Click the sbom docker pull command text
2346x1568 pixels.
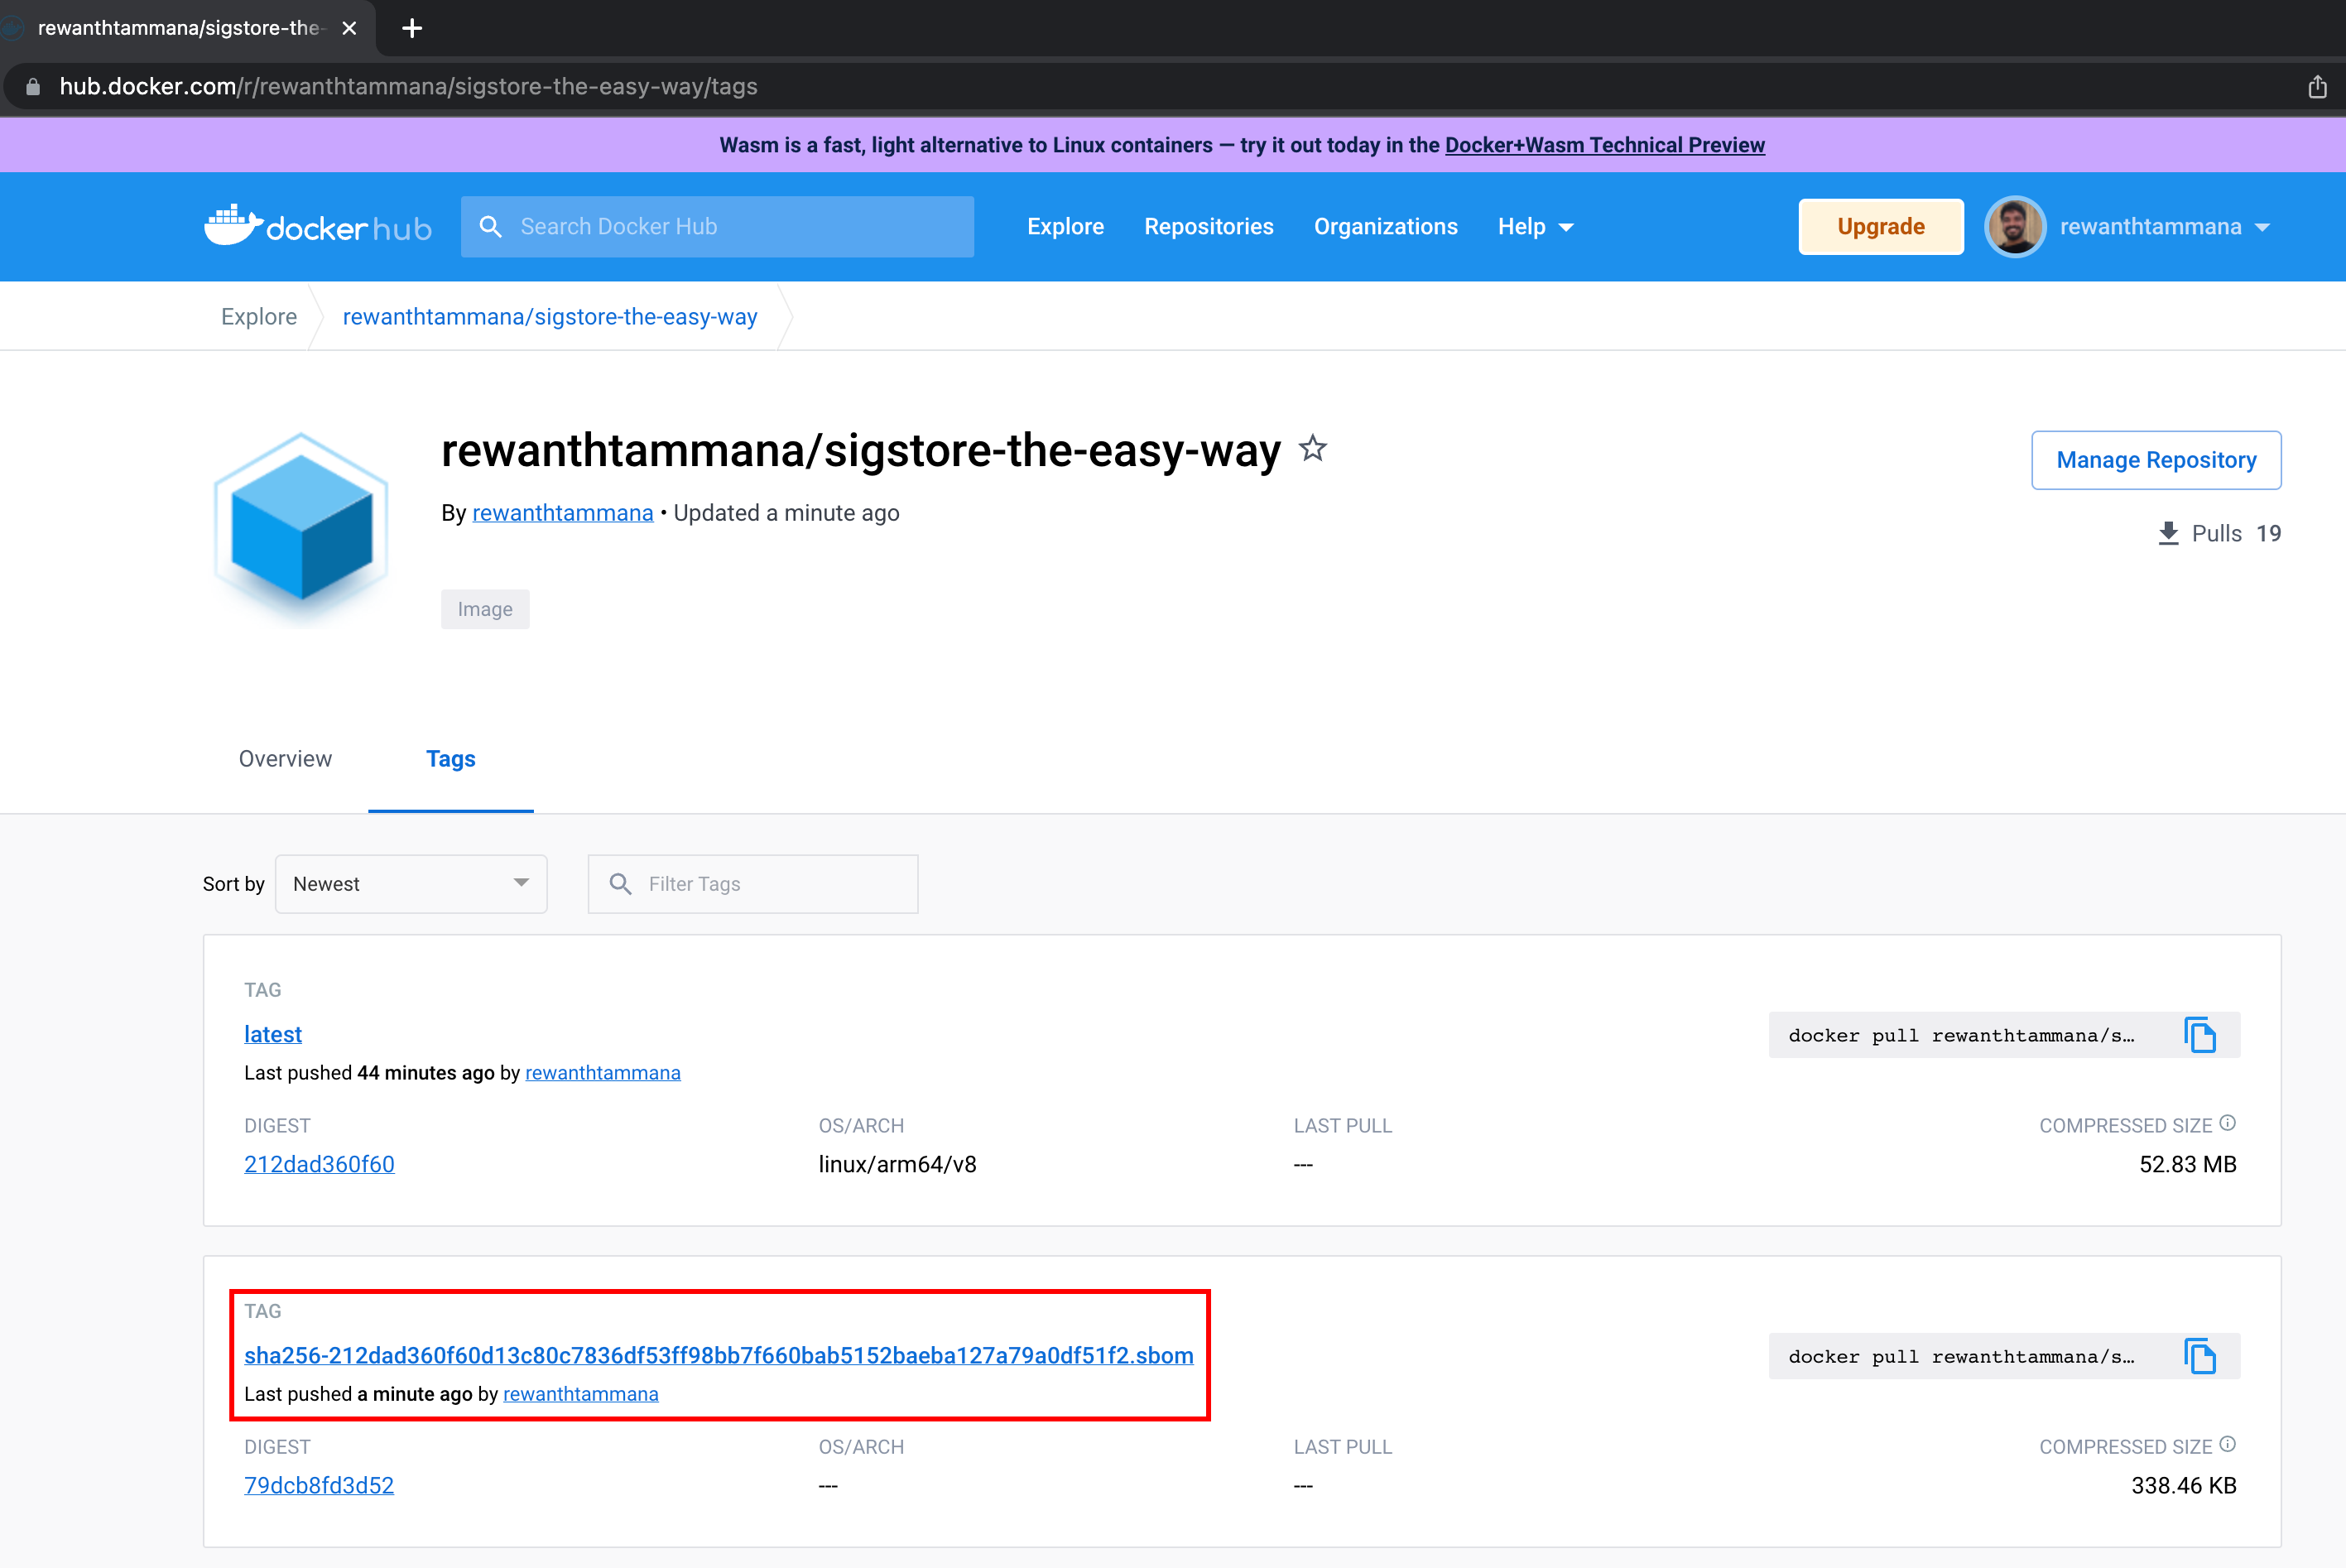tap(1961, 1356)
